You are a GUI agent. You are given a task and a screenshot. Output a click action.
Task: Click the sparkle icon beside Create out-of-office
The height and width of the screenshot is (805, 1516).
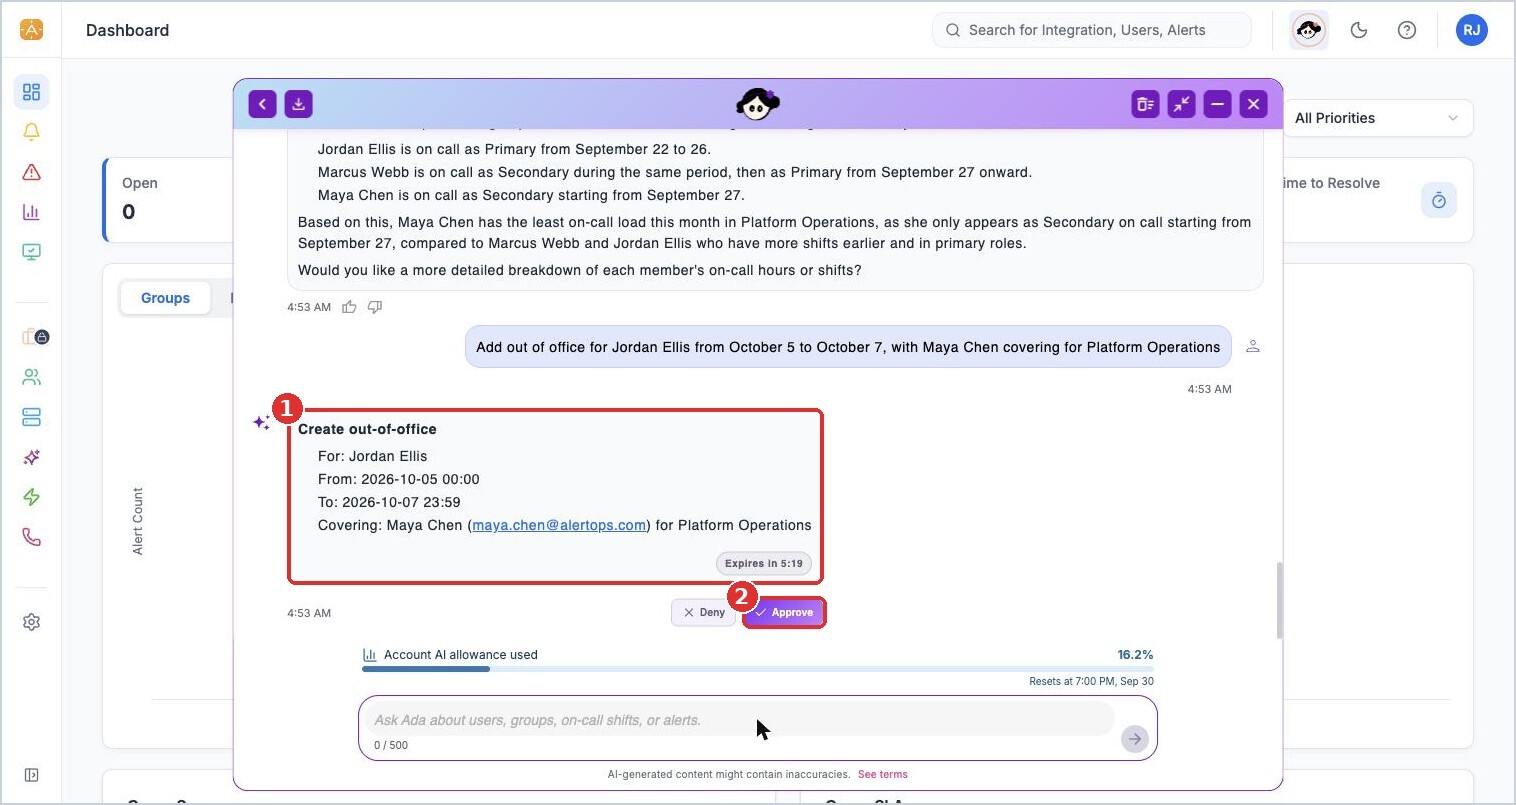[262, 423]
